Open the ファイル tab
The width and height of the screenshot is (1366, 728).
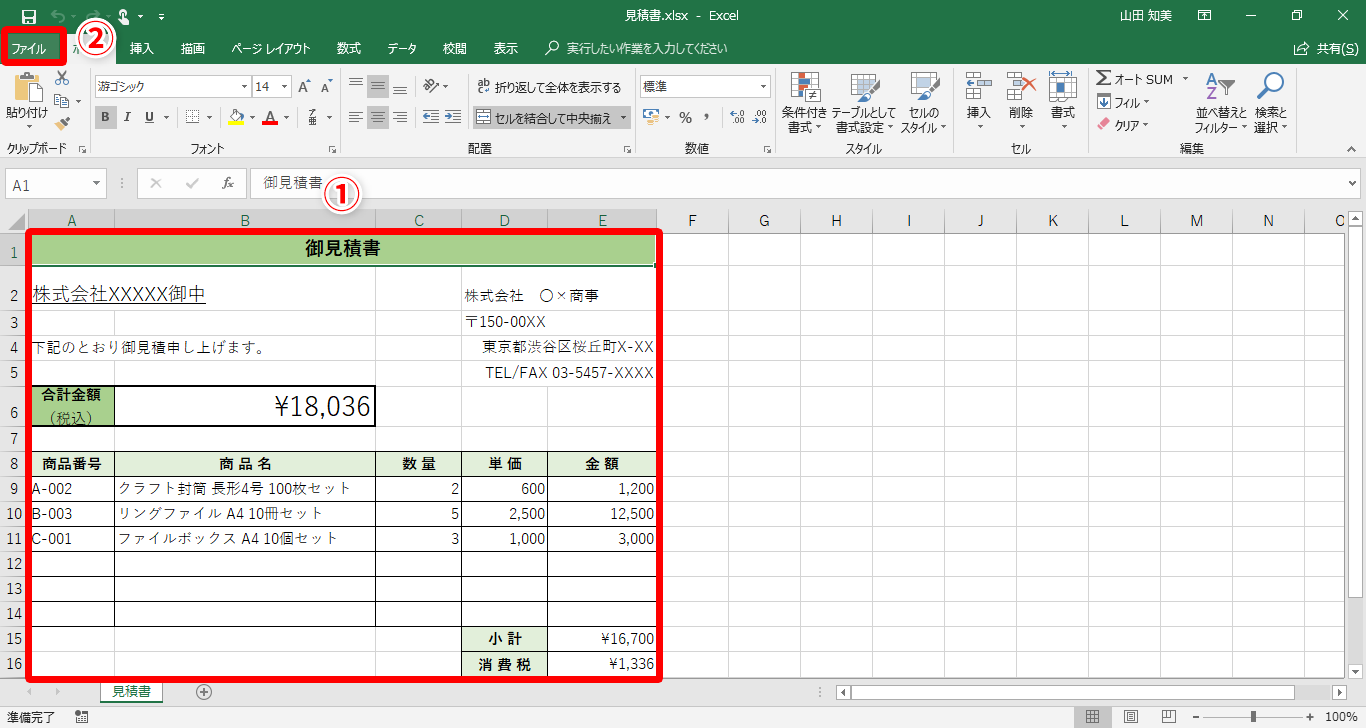[28, 48]
